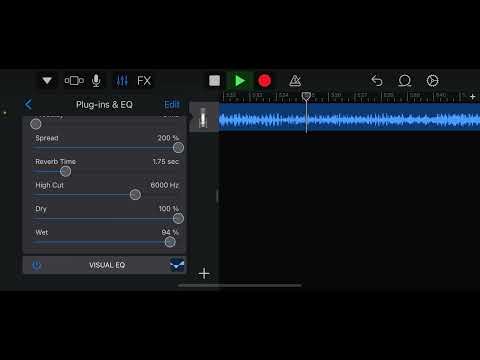Add song section using ruler plus
Image resolution: width=480 pixels, height=360 pixels.
pos(473,97)
